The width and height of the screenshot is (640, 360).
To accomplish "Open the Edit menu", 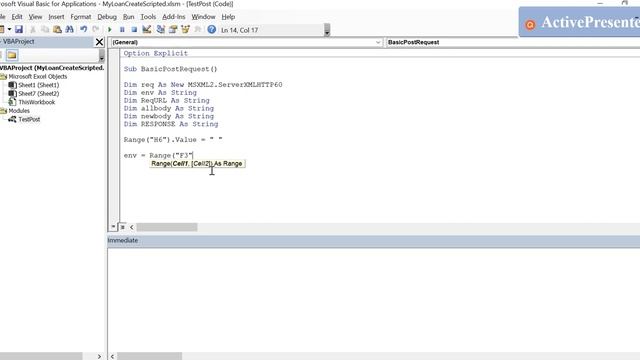I will point(17,17).
